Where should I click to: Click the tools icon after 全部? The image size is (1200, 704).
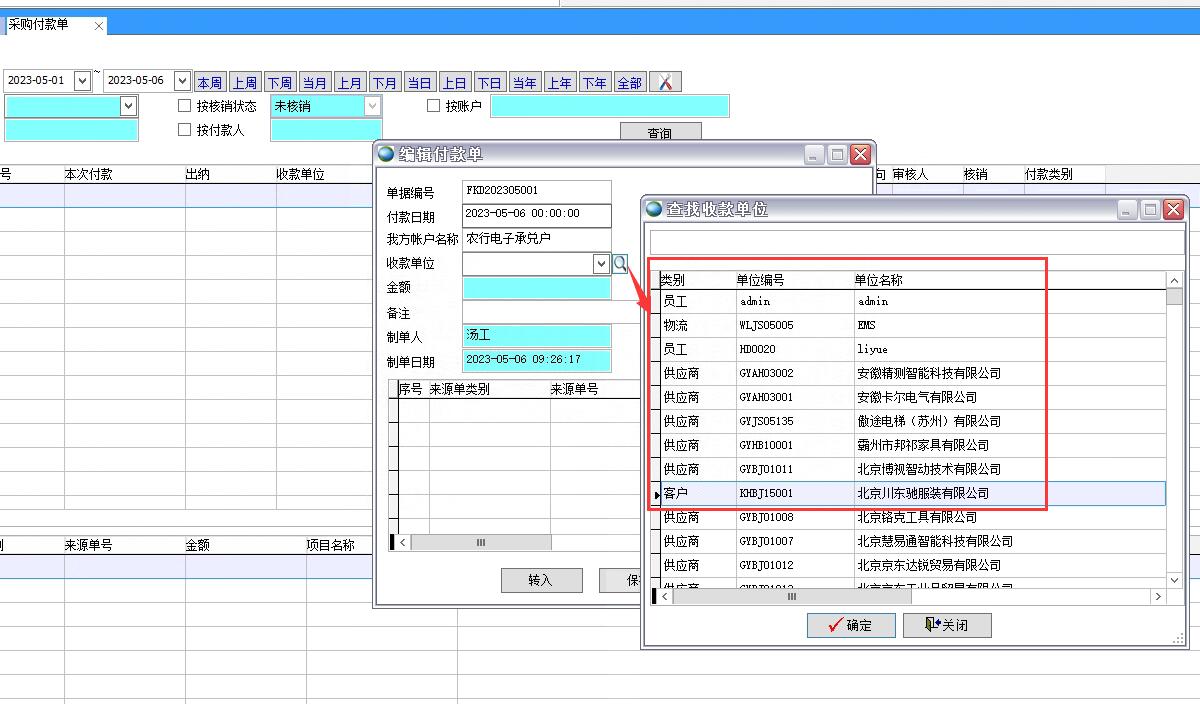(x=665, y=82)
